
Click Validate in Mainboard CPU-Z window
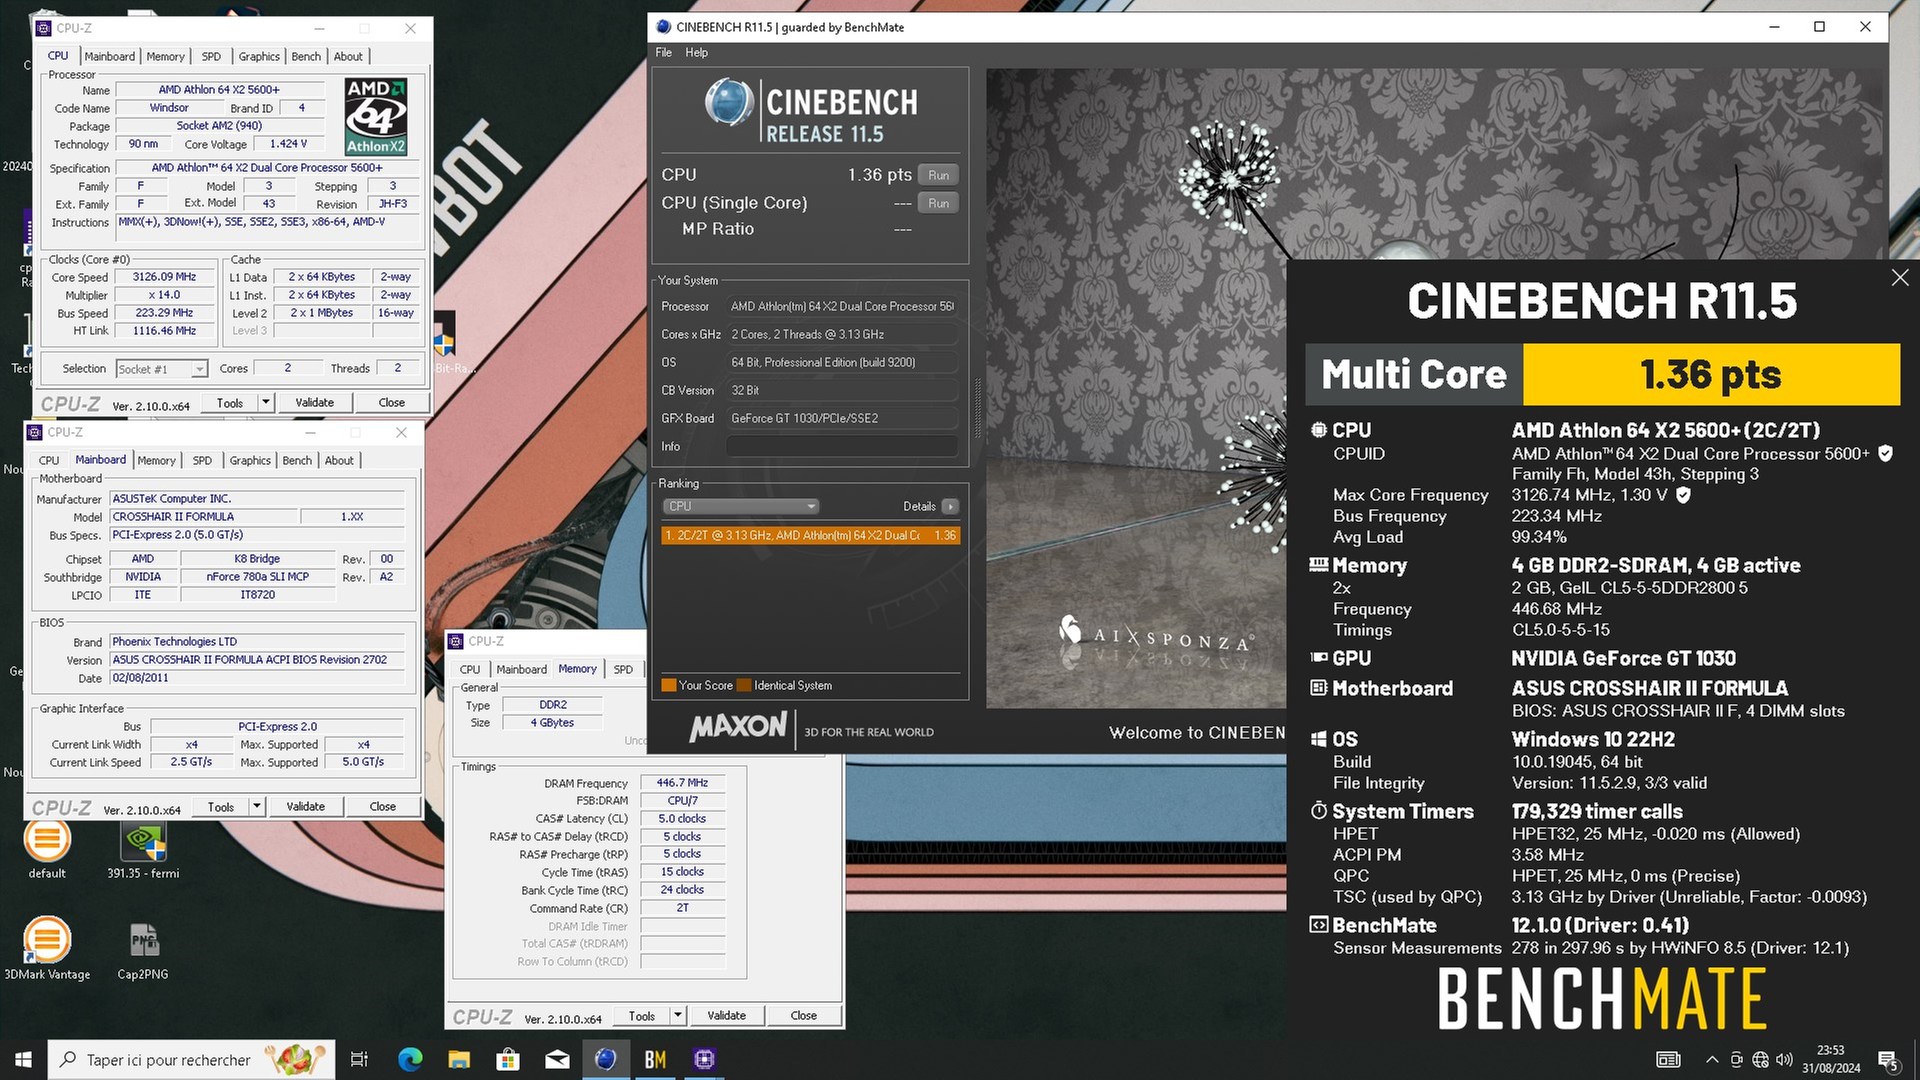pyautogui.click(x=305, y=807)
